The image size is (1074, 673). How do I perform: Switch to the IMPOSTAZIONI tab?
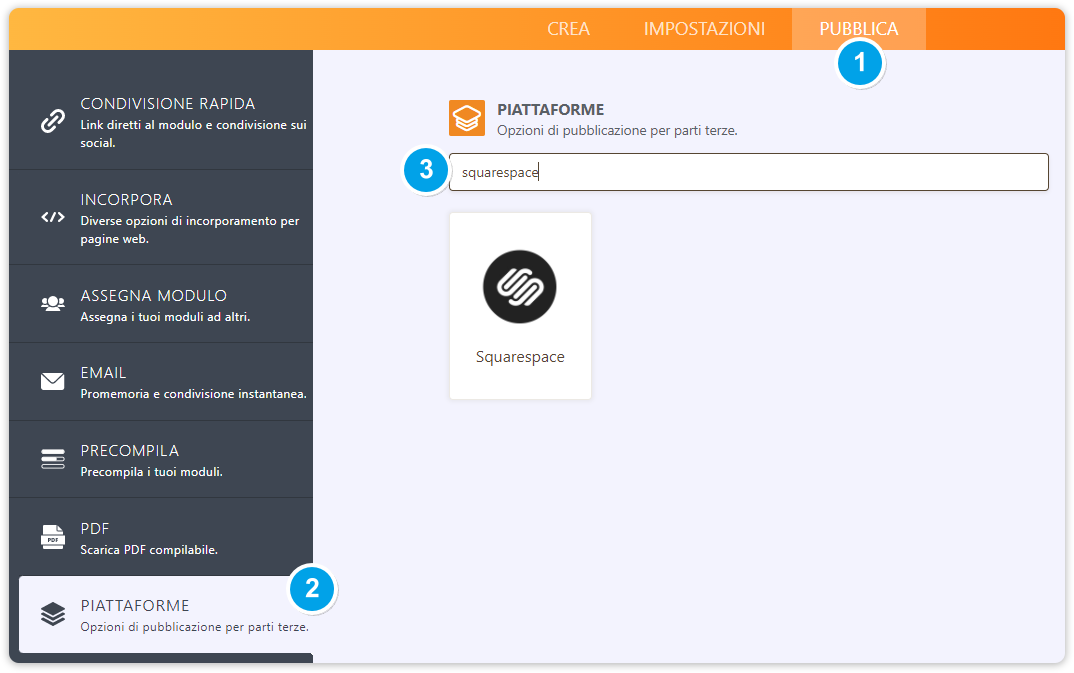[x=703, y=29]
